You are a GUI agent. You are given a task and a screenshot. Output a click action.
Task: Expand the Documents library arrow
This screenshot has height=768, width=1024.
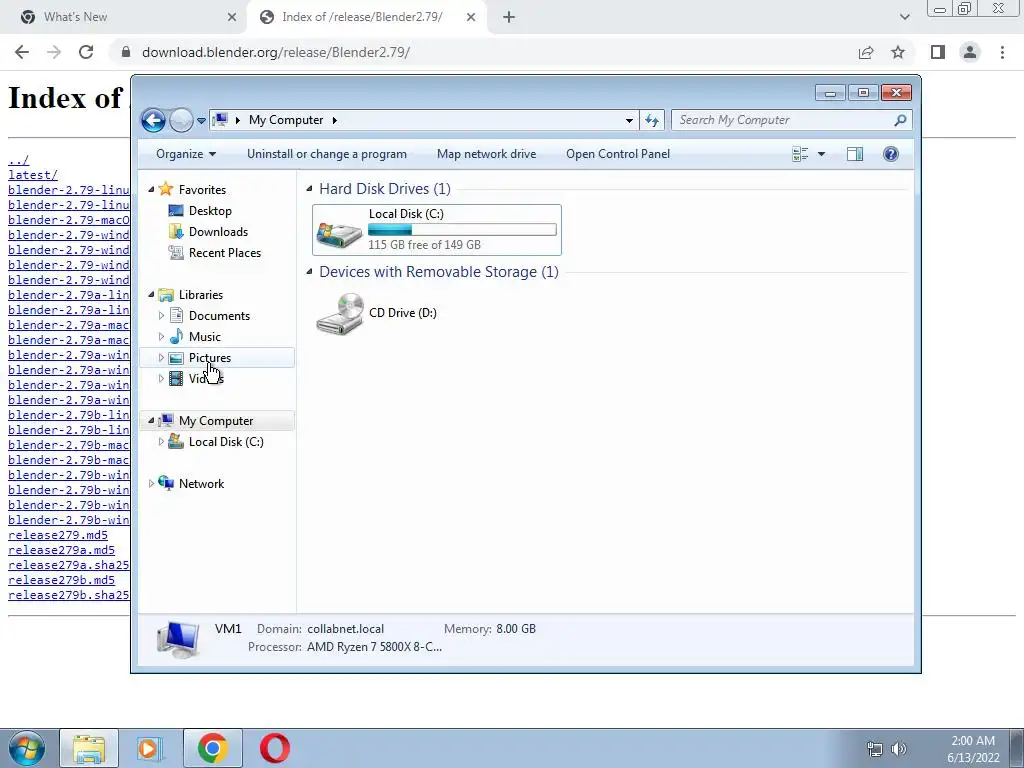161,315
